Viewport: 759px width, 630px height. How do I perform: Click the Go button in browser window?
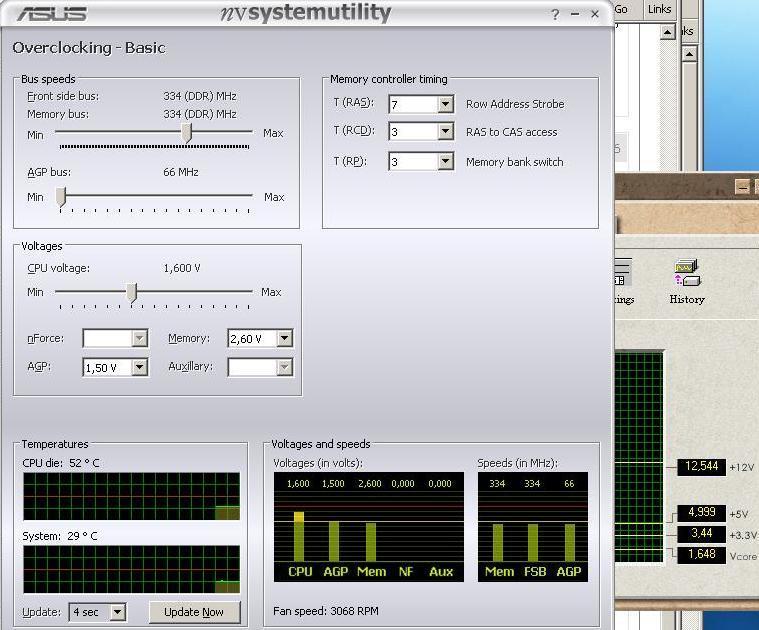621,9
